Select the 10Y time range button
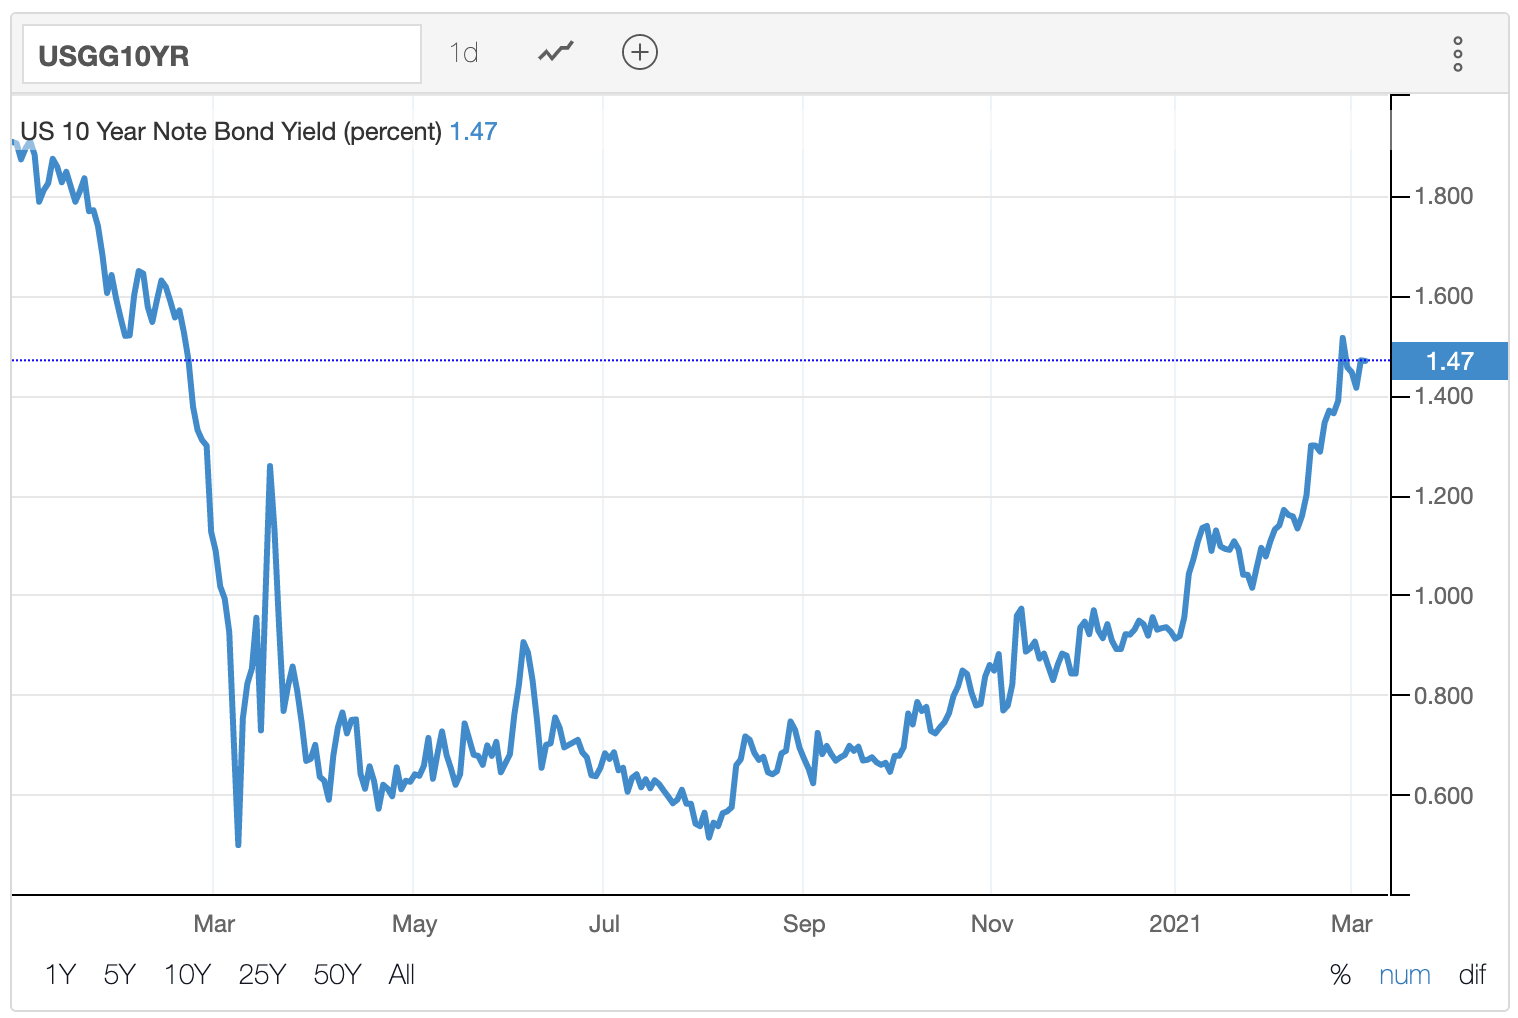1518x1018 pixels. pos(186,974)
